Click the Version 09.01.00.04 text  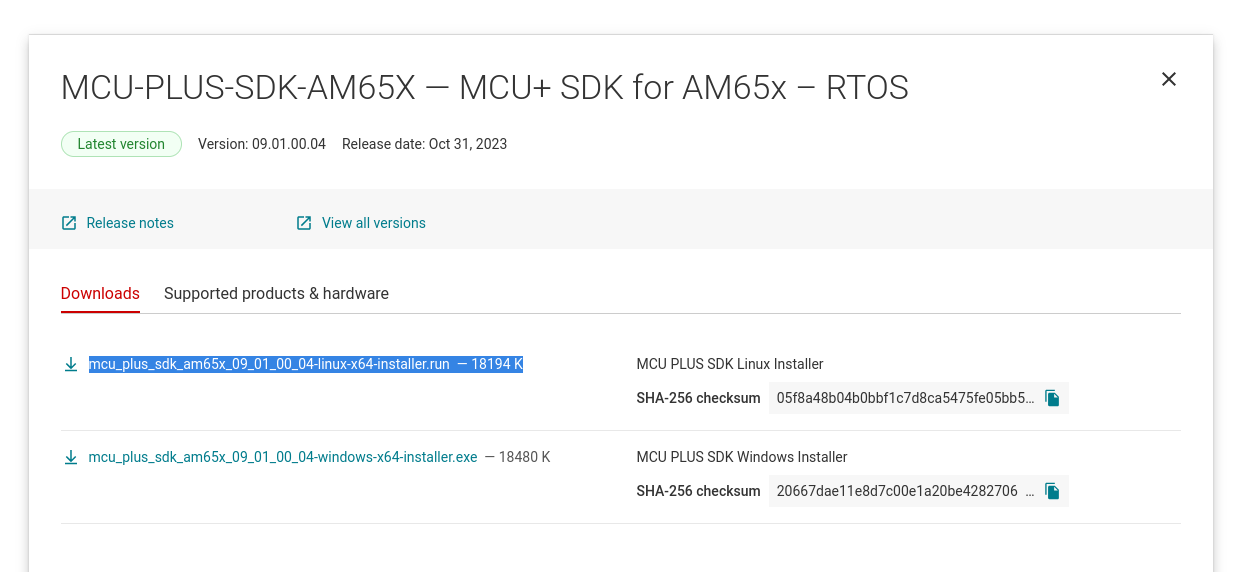point(262,144)
